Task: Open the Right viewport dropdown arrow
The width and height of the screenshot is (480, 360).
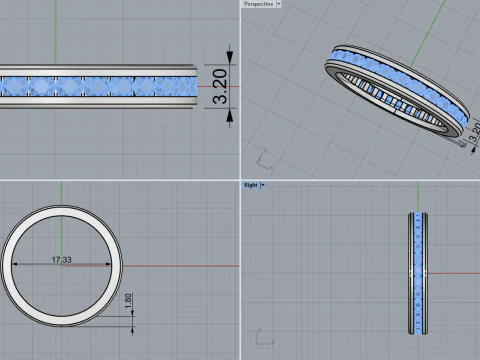Action: tap(263, 185)
